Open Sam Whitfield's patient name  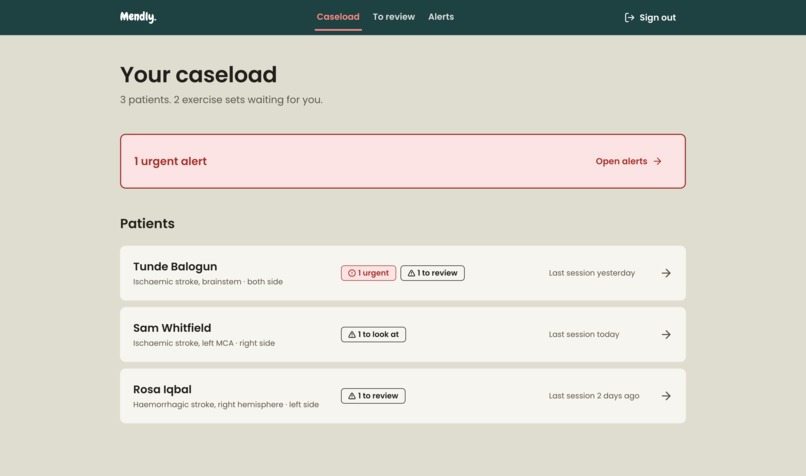pos(172,328)
